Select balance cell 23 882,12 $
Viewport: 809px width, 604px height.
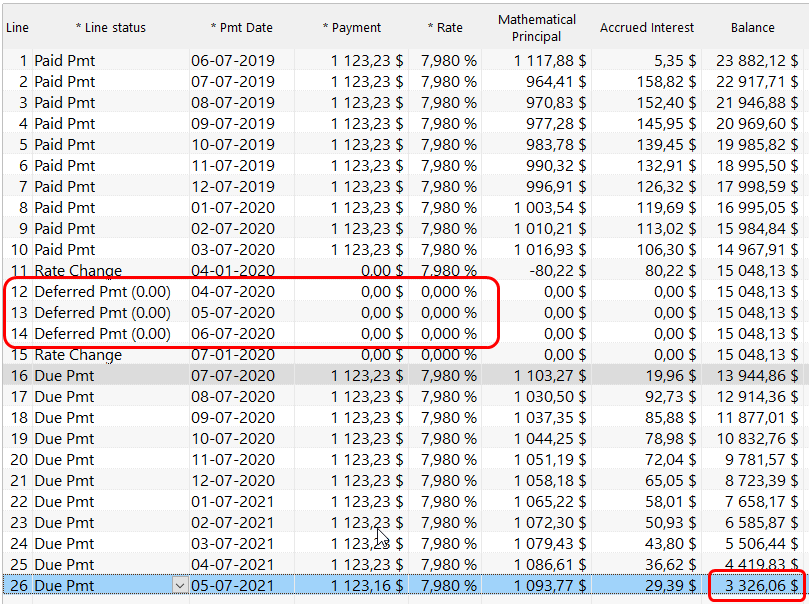[x=757, y=60]
